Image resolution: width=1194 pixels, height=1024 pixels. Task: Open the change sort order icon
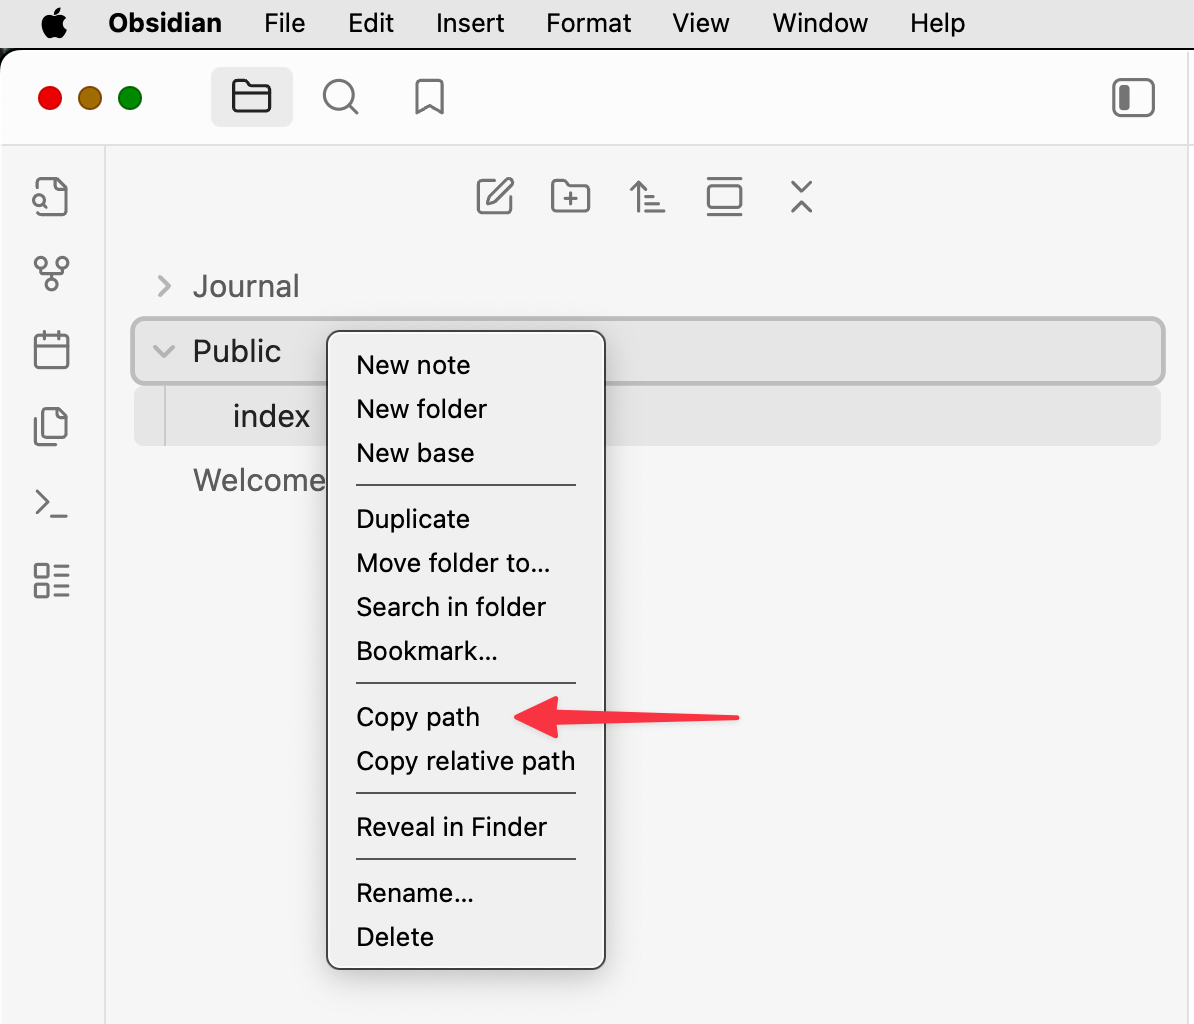click(647, 197)
